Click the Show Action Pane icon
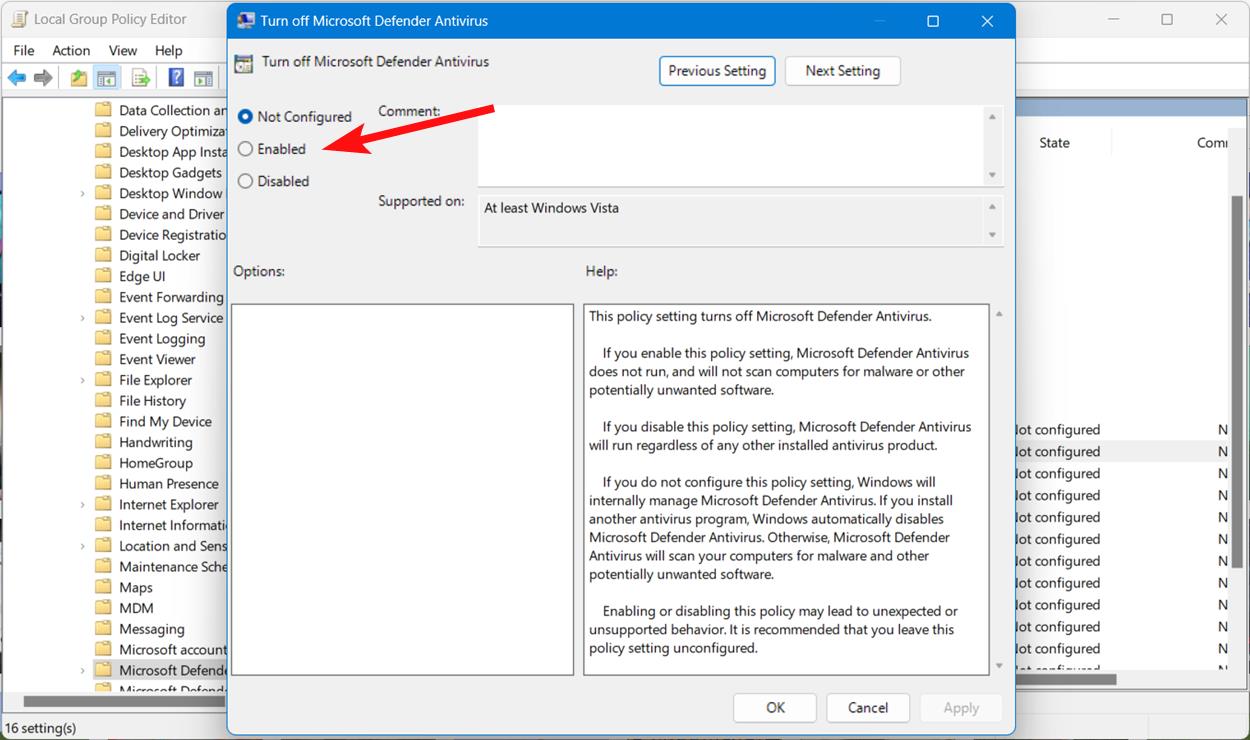1250x740 pixels. click(203, 77)
